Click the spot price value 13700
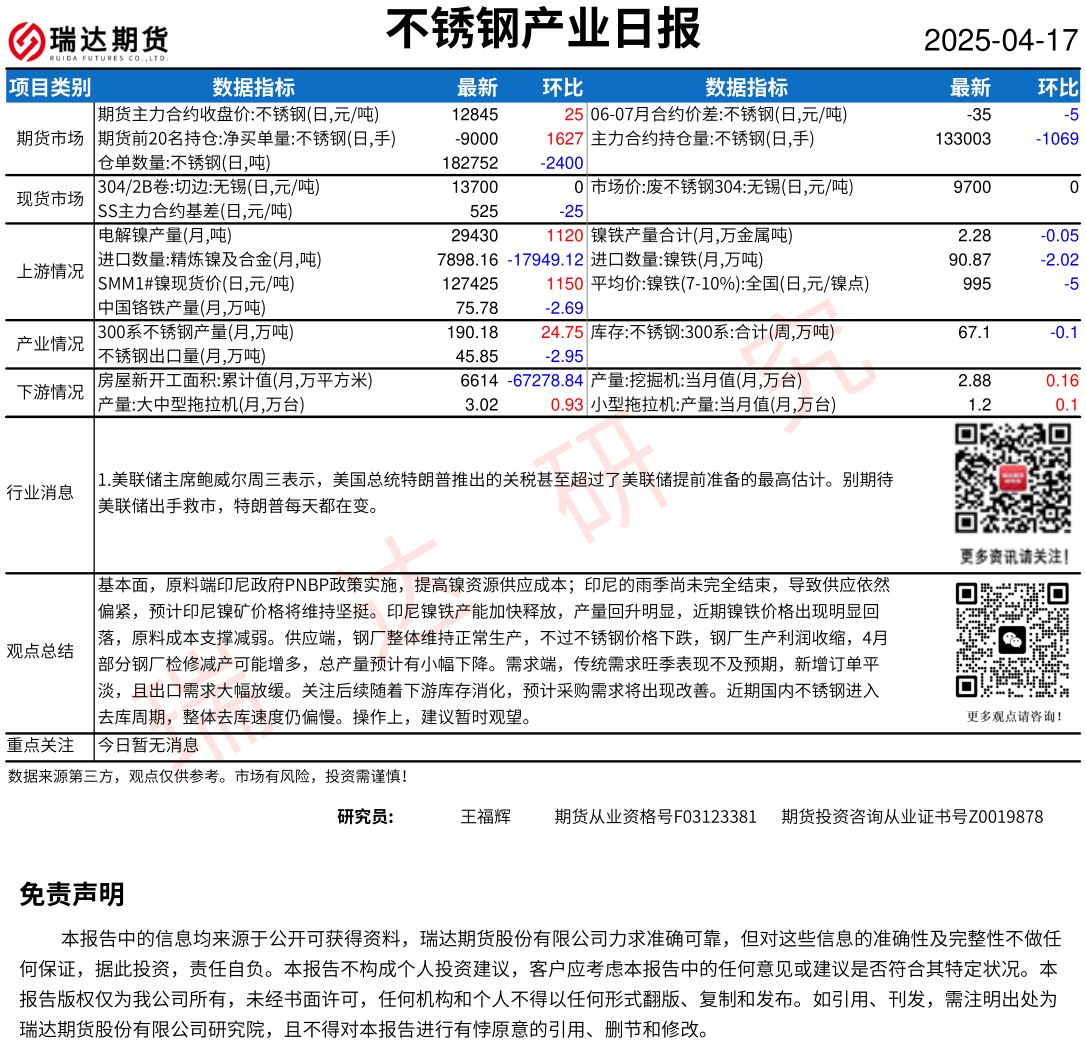Viewport: 1086px width, 1043px height. point(475,187)
